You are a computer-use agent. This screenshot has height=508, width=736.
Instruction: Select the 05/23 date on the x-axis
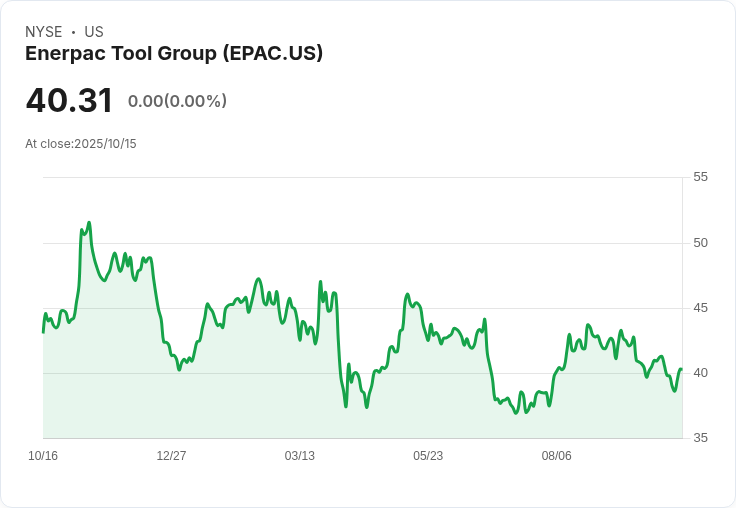click(x=428, y=456)
